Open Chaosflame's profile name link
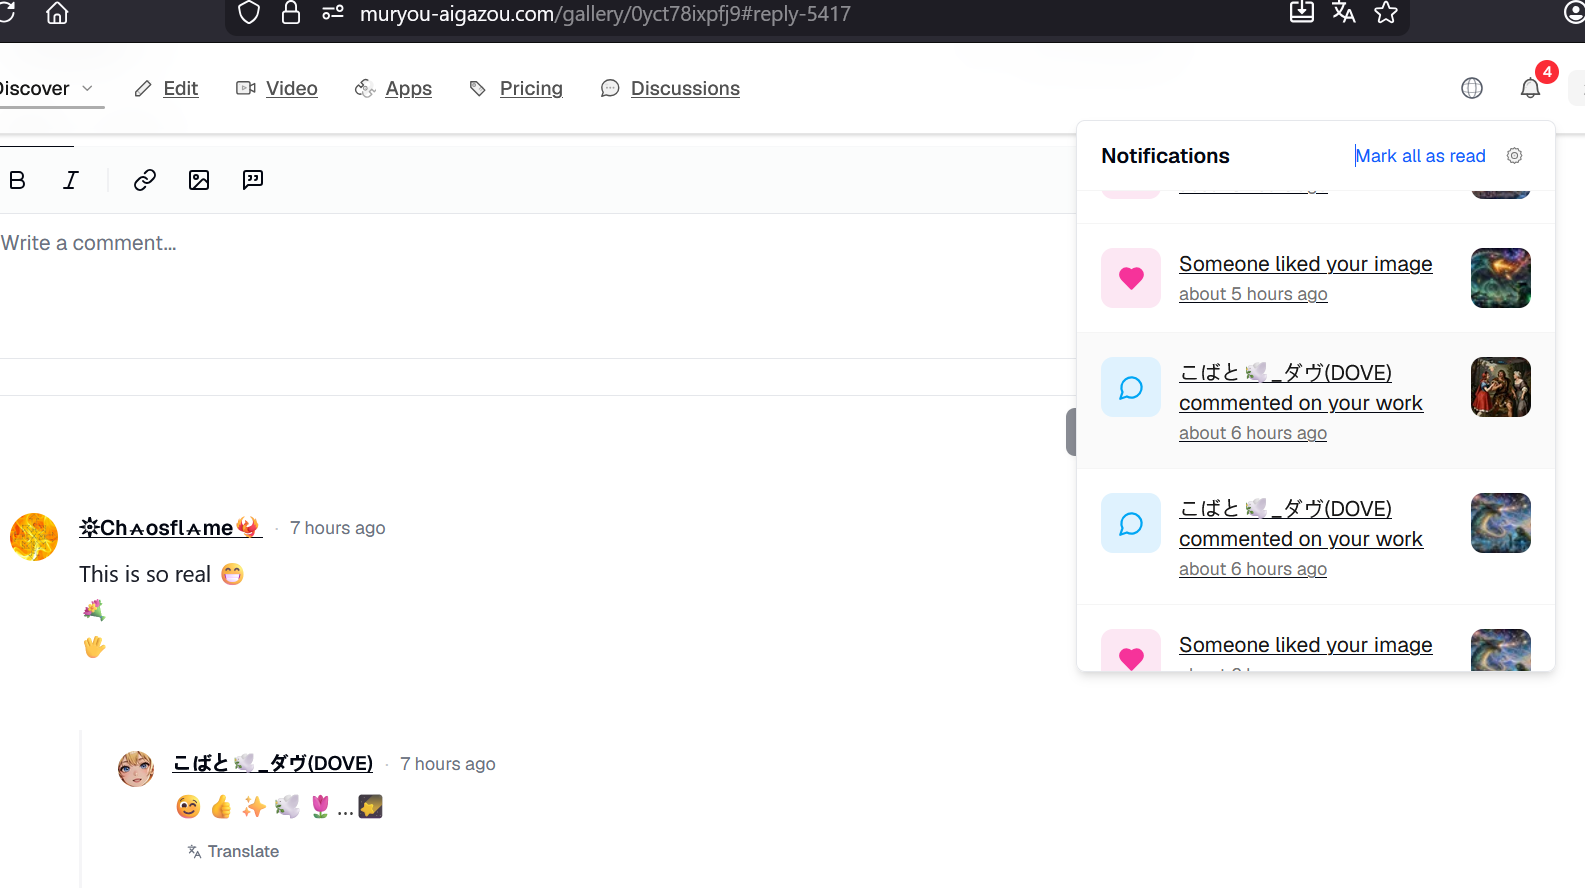 click(170, 527)
